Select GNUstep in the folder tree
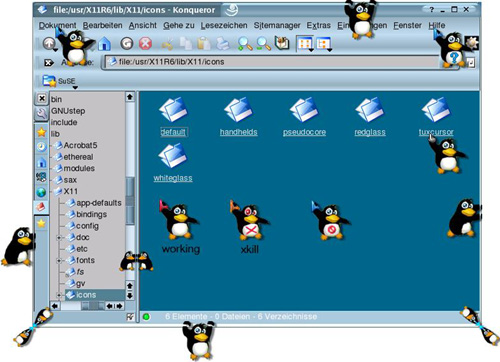 pyautogui.click(x=68, y=111)
